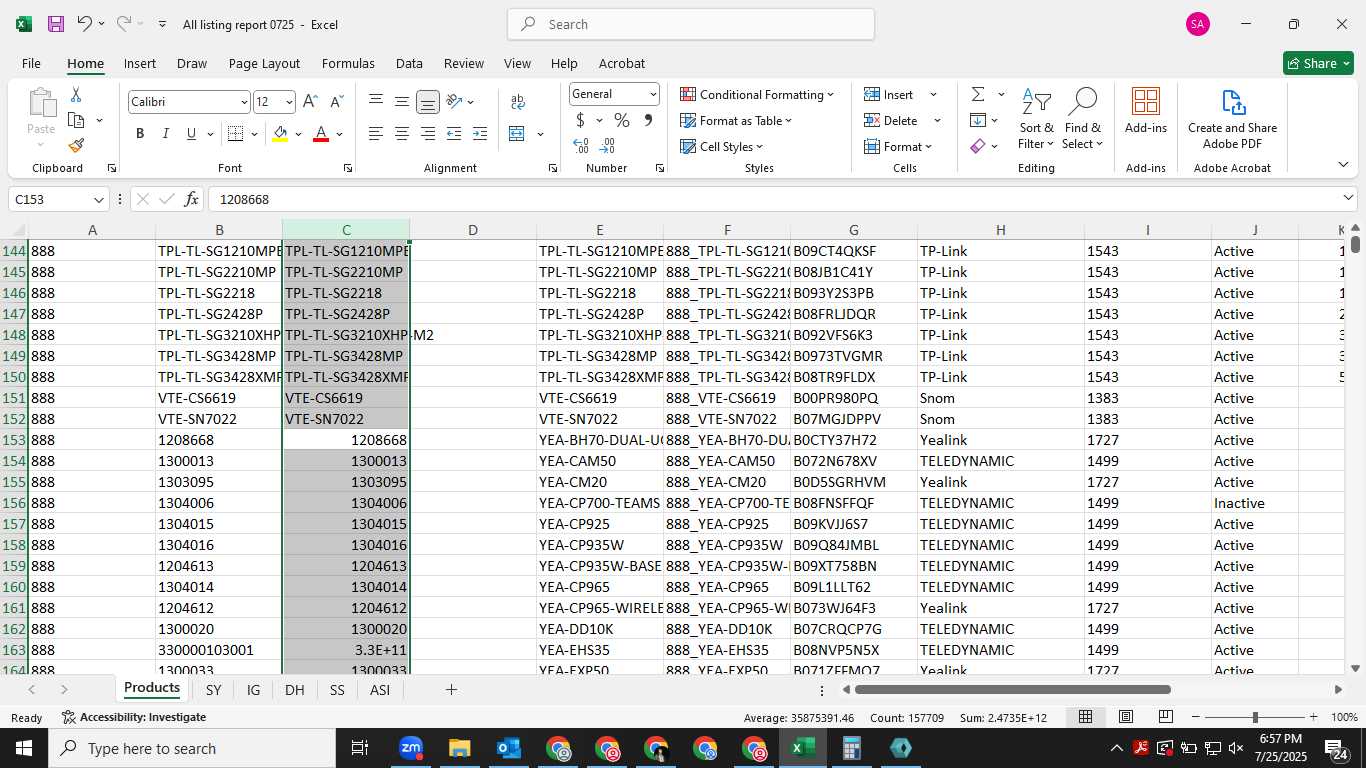This screenshot has height=768, width=1366.
Task: Add a new sheet with plus button
Action: [x=451, y=690]
